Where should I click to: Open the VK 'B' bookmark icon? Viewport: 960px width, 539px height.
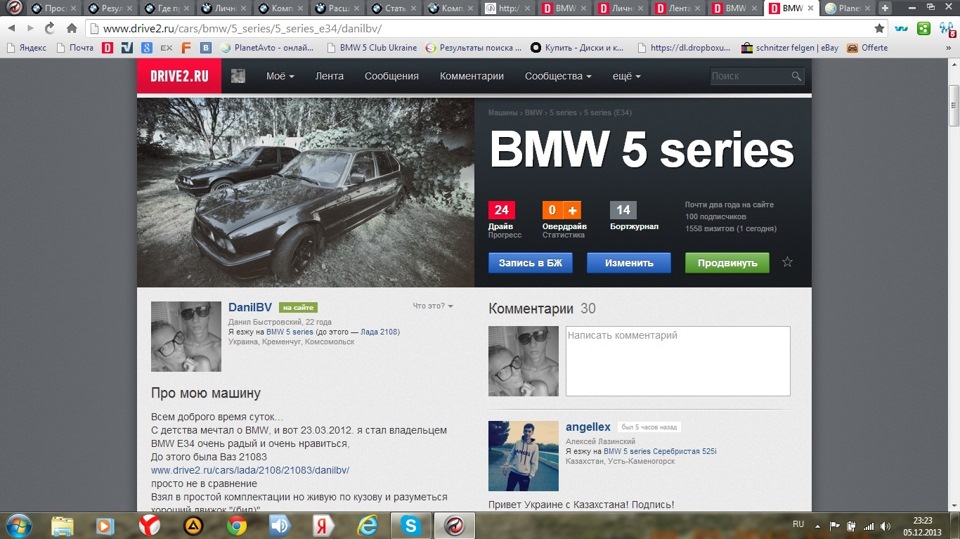coord(206,48)
